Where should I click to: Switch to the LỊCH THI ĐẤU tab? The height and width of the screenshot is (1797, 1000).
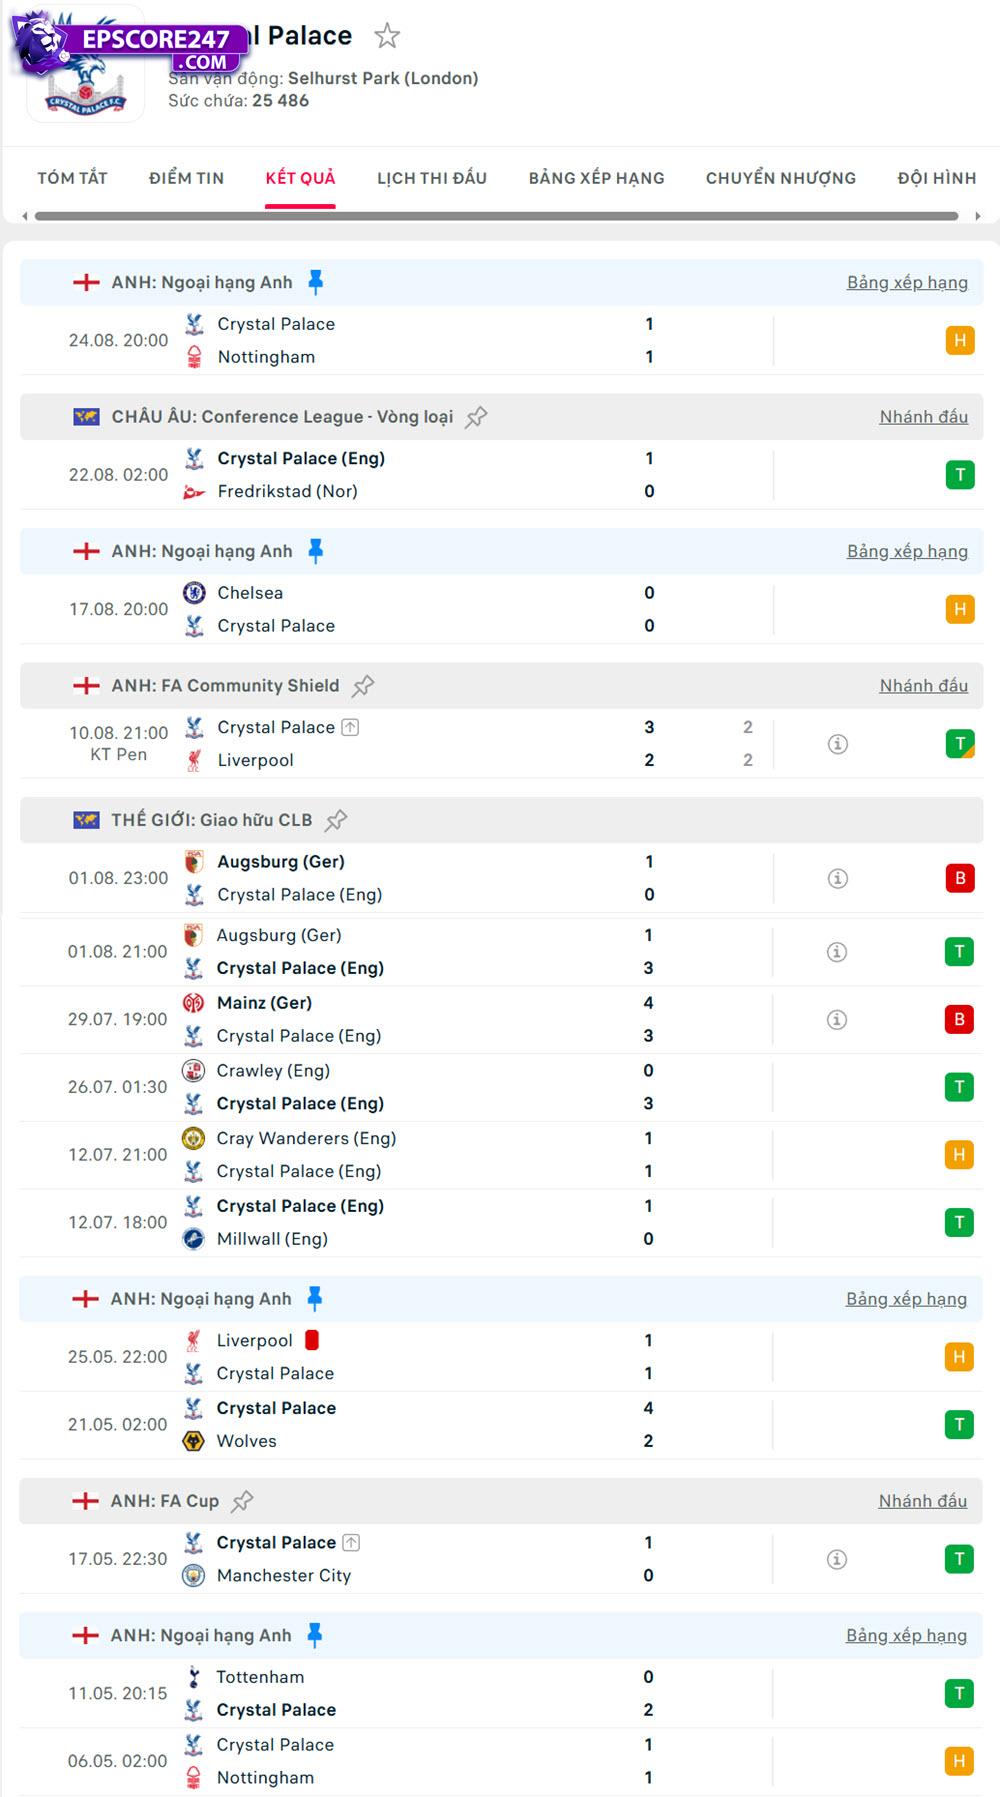point(430,177)
